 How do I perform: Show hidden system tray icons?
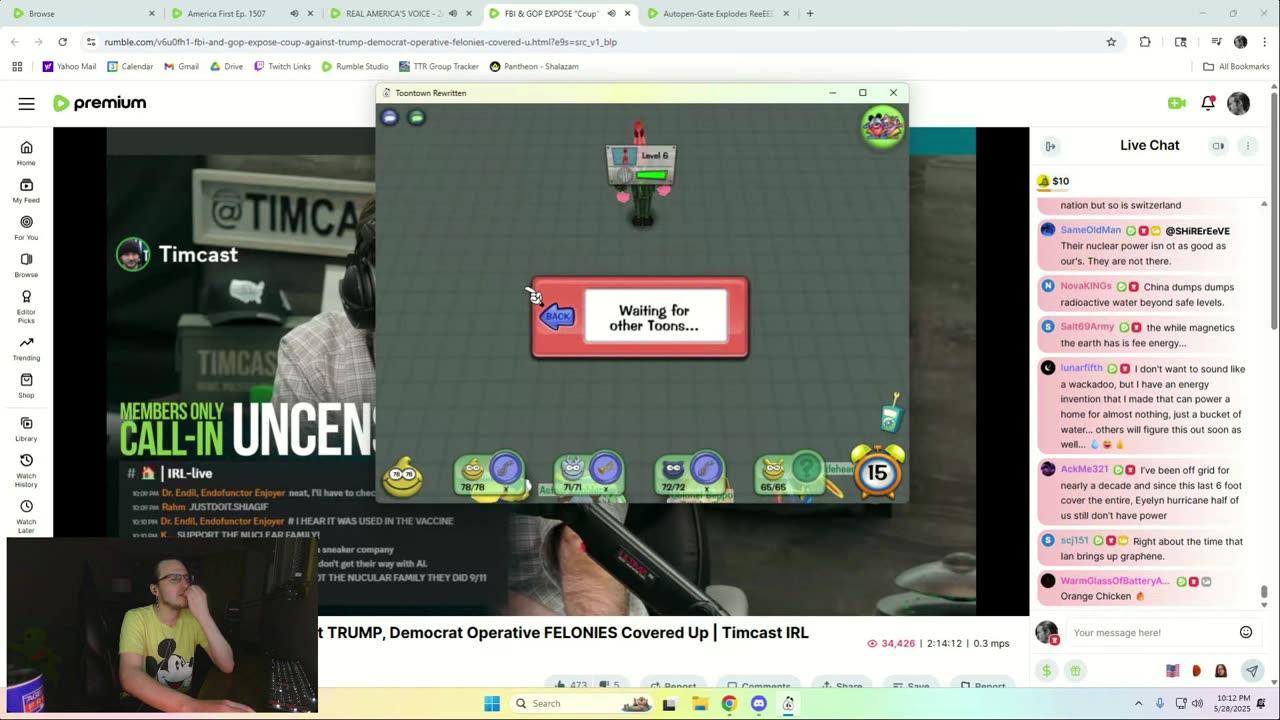(1138, 704)
